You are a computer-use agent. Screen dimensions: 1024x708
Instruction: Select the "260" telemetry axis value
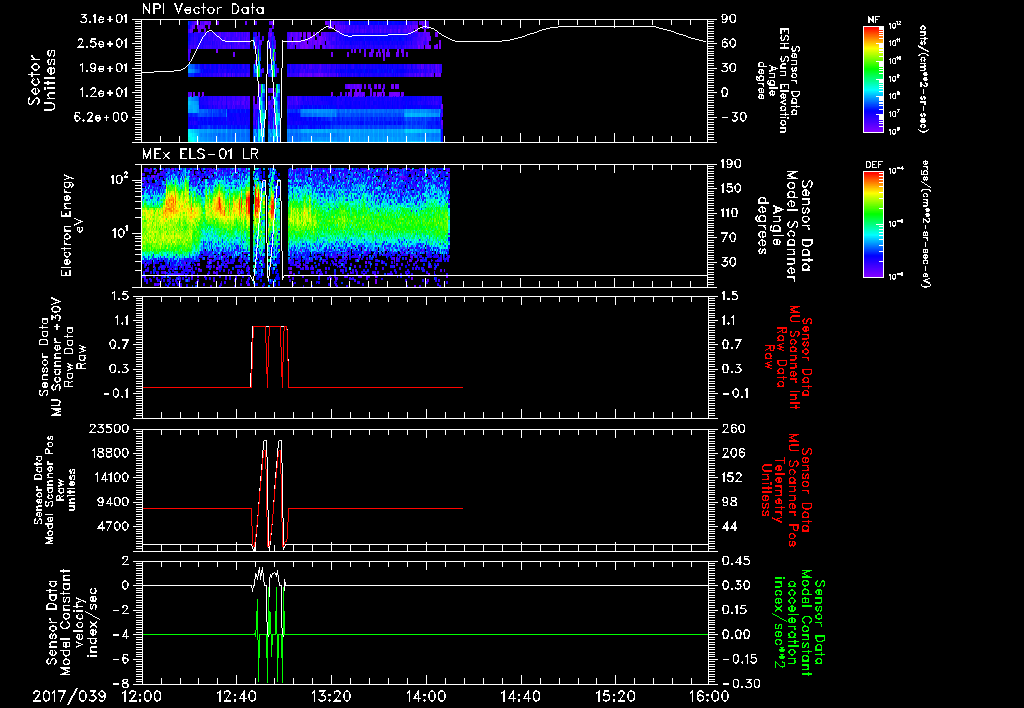(732, 429)
